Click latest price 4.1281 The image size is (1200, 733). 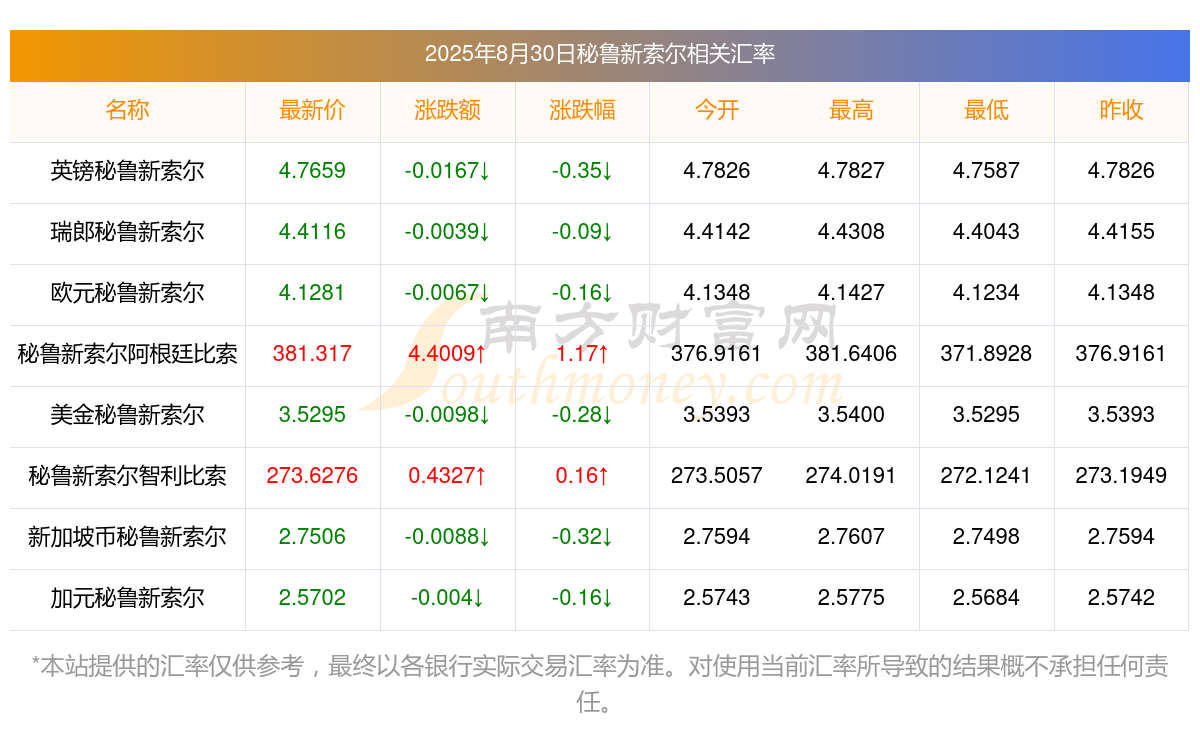pos(313,293)
